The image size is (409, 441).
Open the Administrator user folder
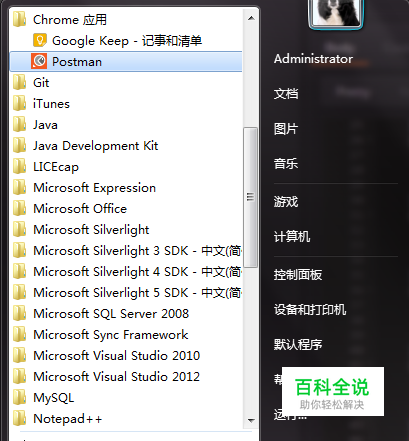point(313,59)
